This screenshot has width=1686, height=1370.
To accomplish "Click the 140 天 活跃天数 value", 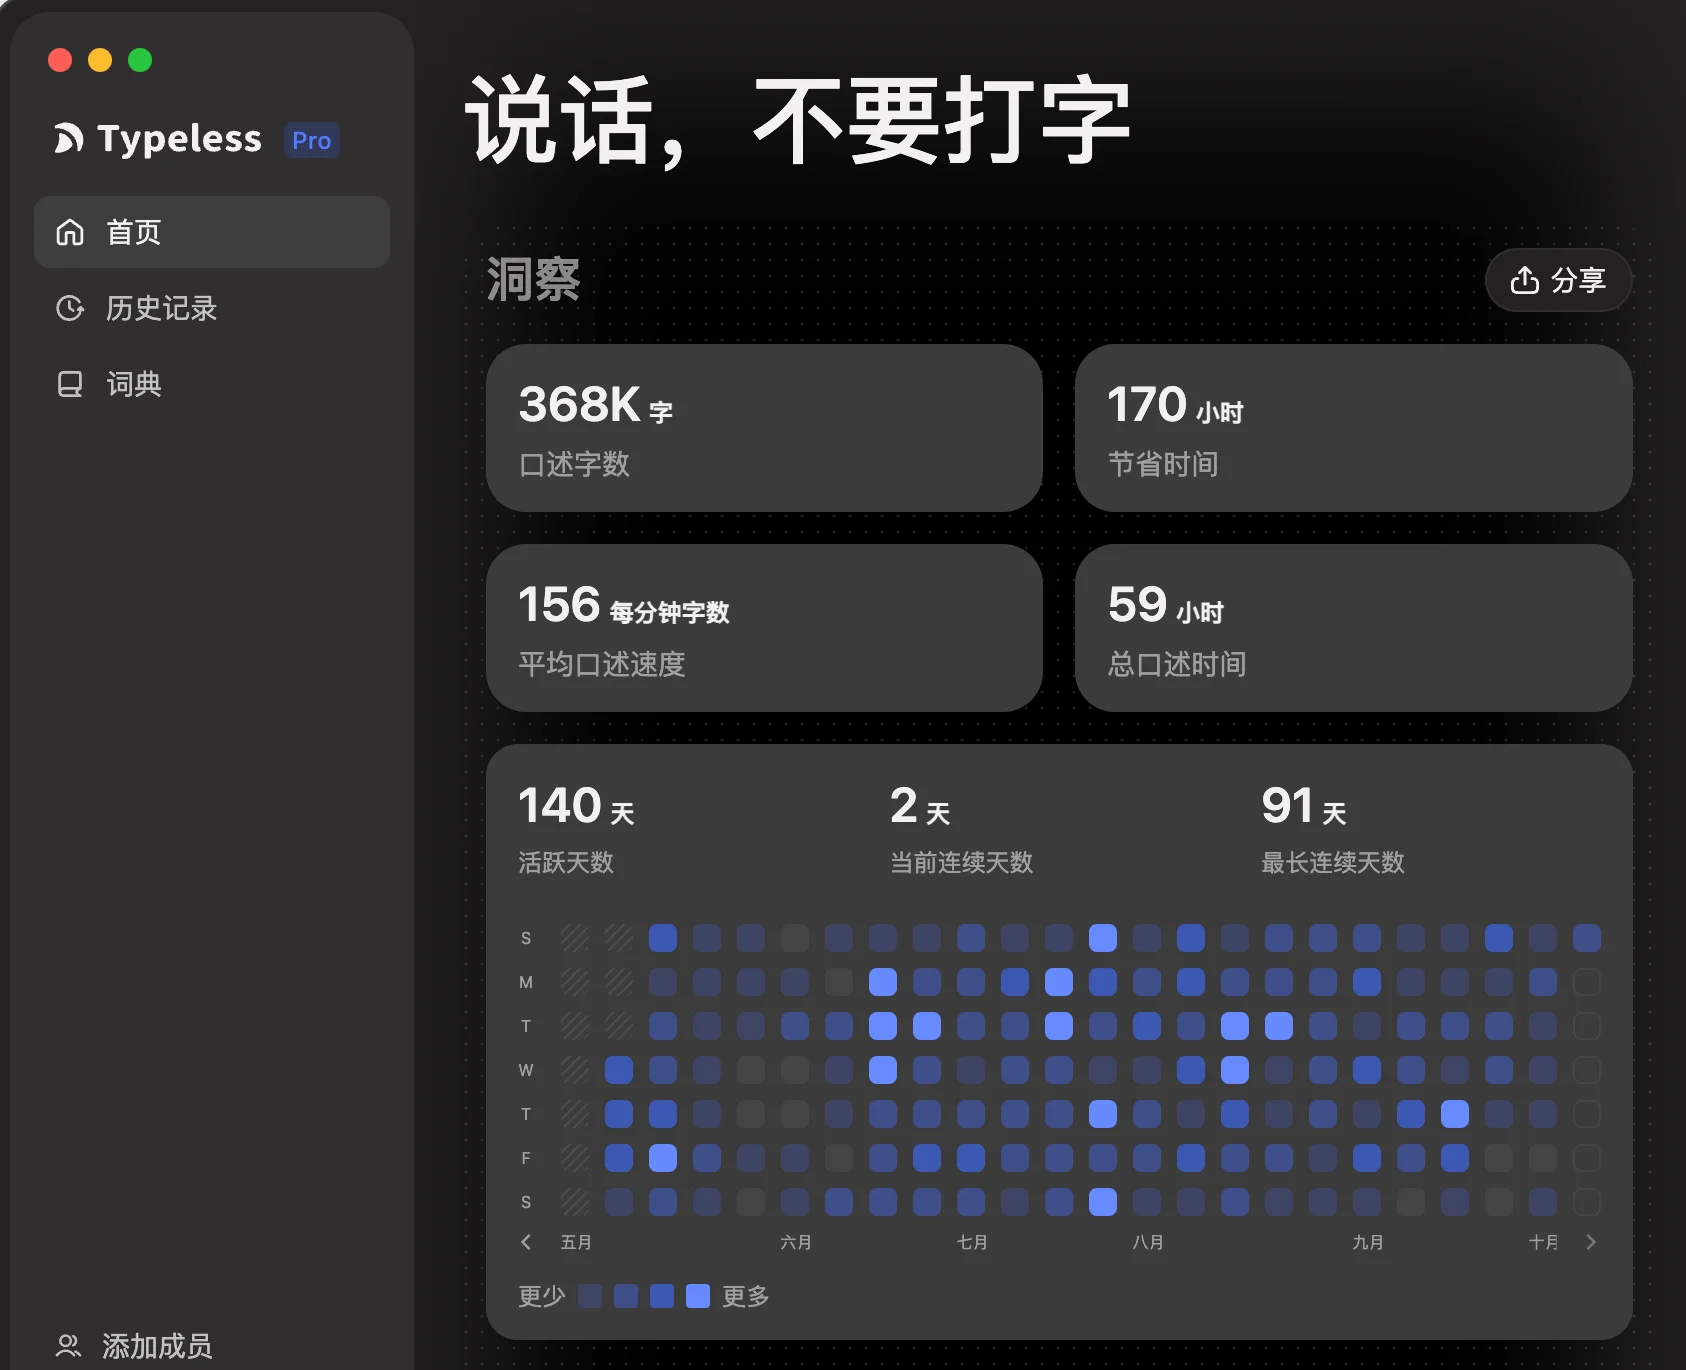I will (x=577, y=806).
